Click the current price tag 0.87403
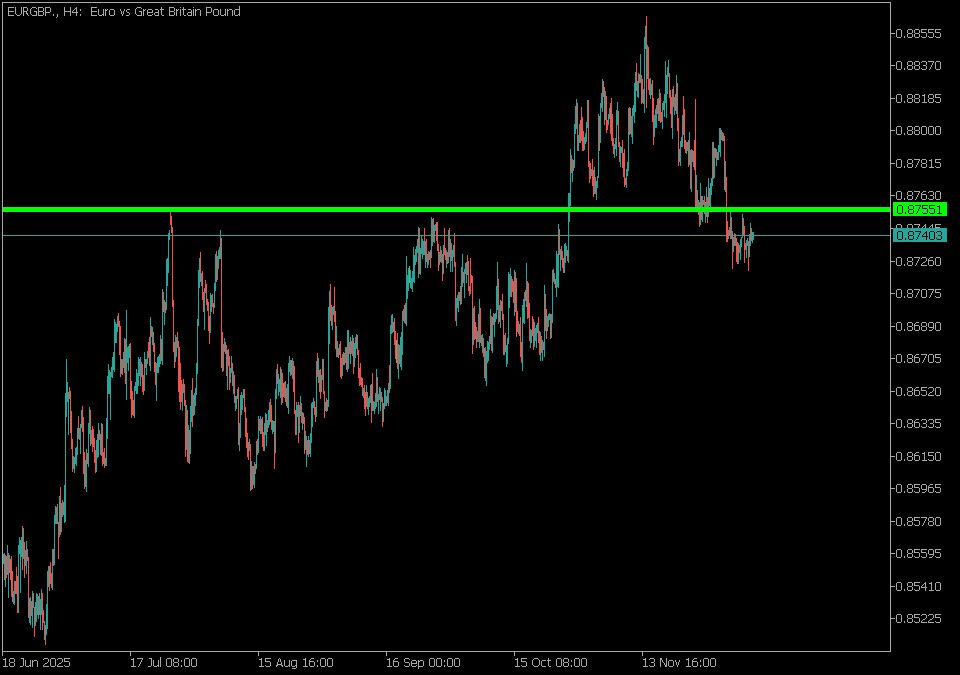This screenshot has height=675, width=960. pos(919,235)
